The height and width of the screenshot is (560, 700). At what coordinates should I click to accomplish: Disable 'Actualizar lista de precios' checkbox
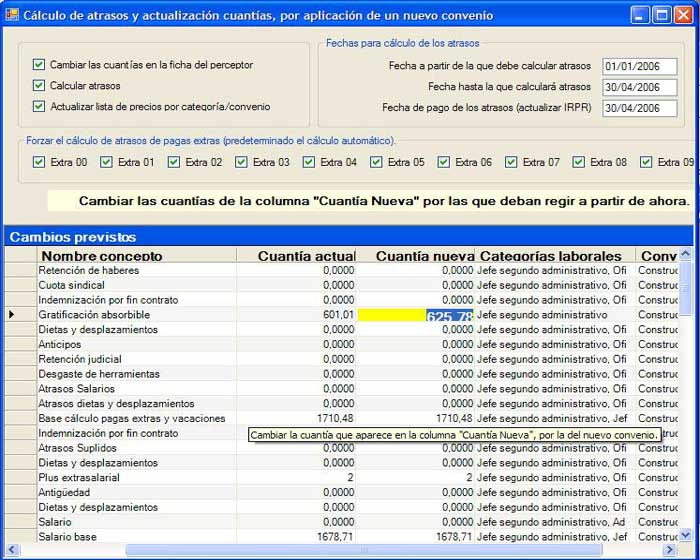[39, 107]
